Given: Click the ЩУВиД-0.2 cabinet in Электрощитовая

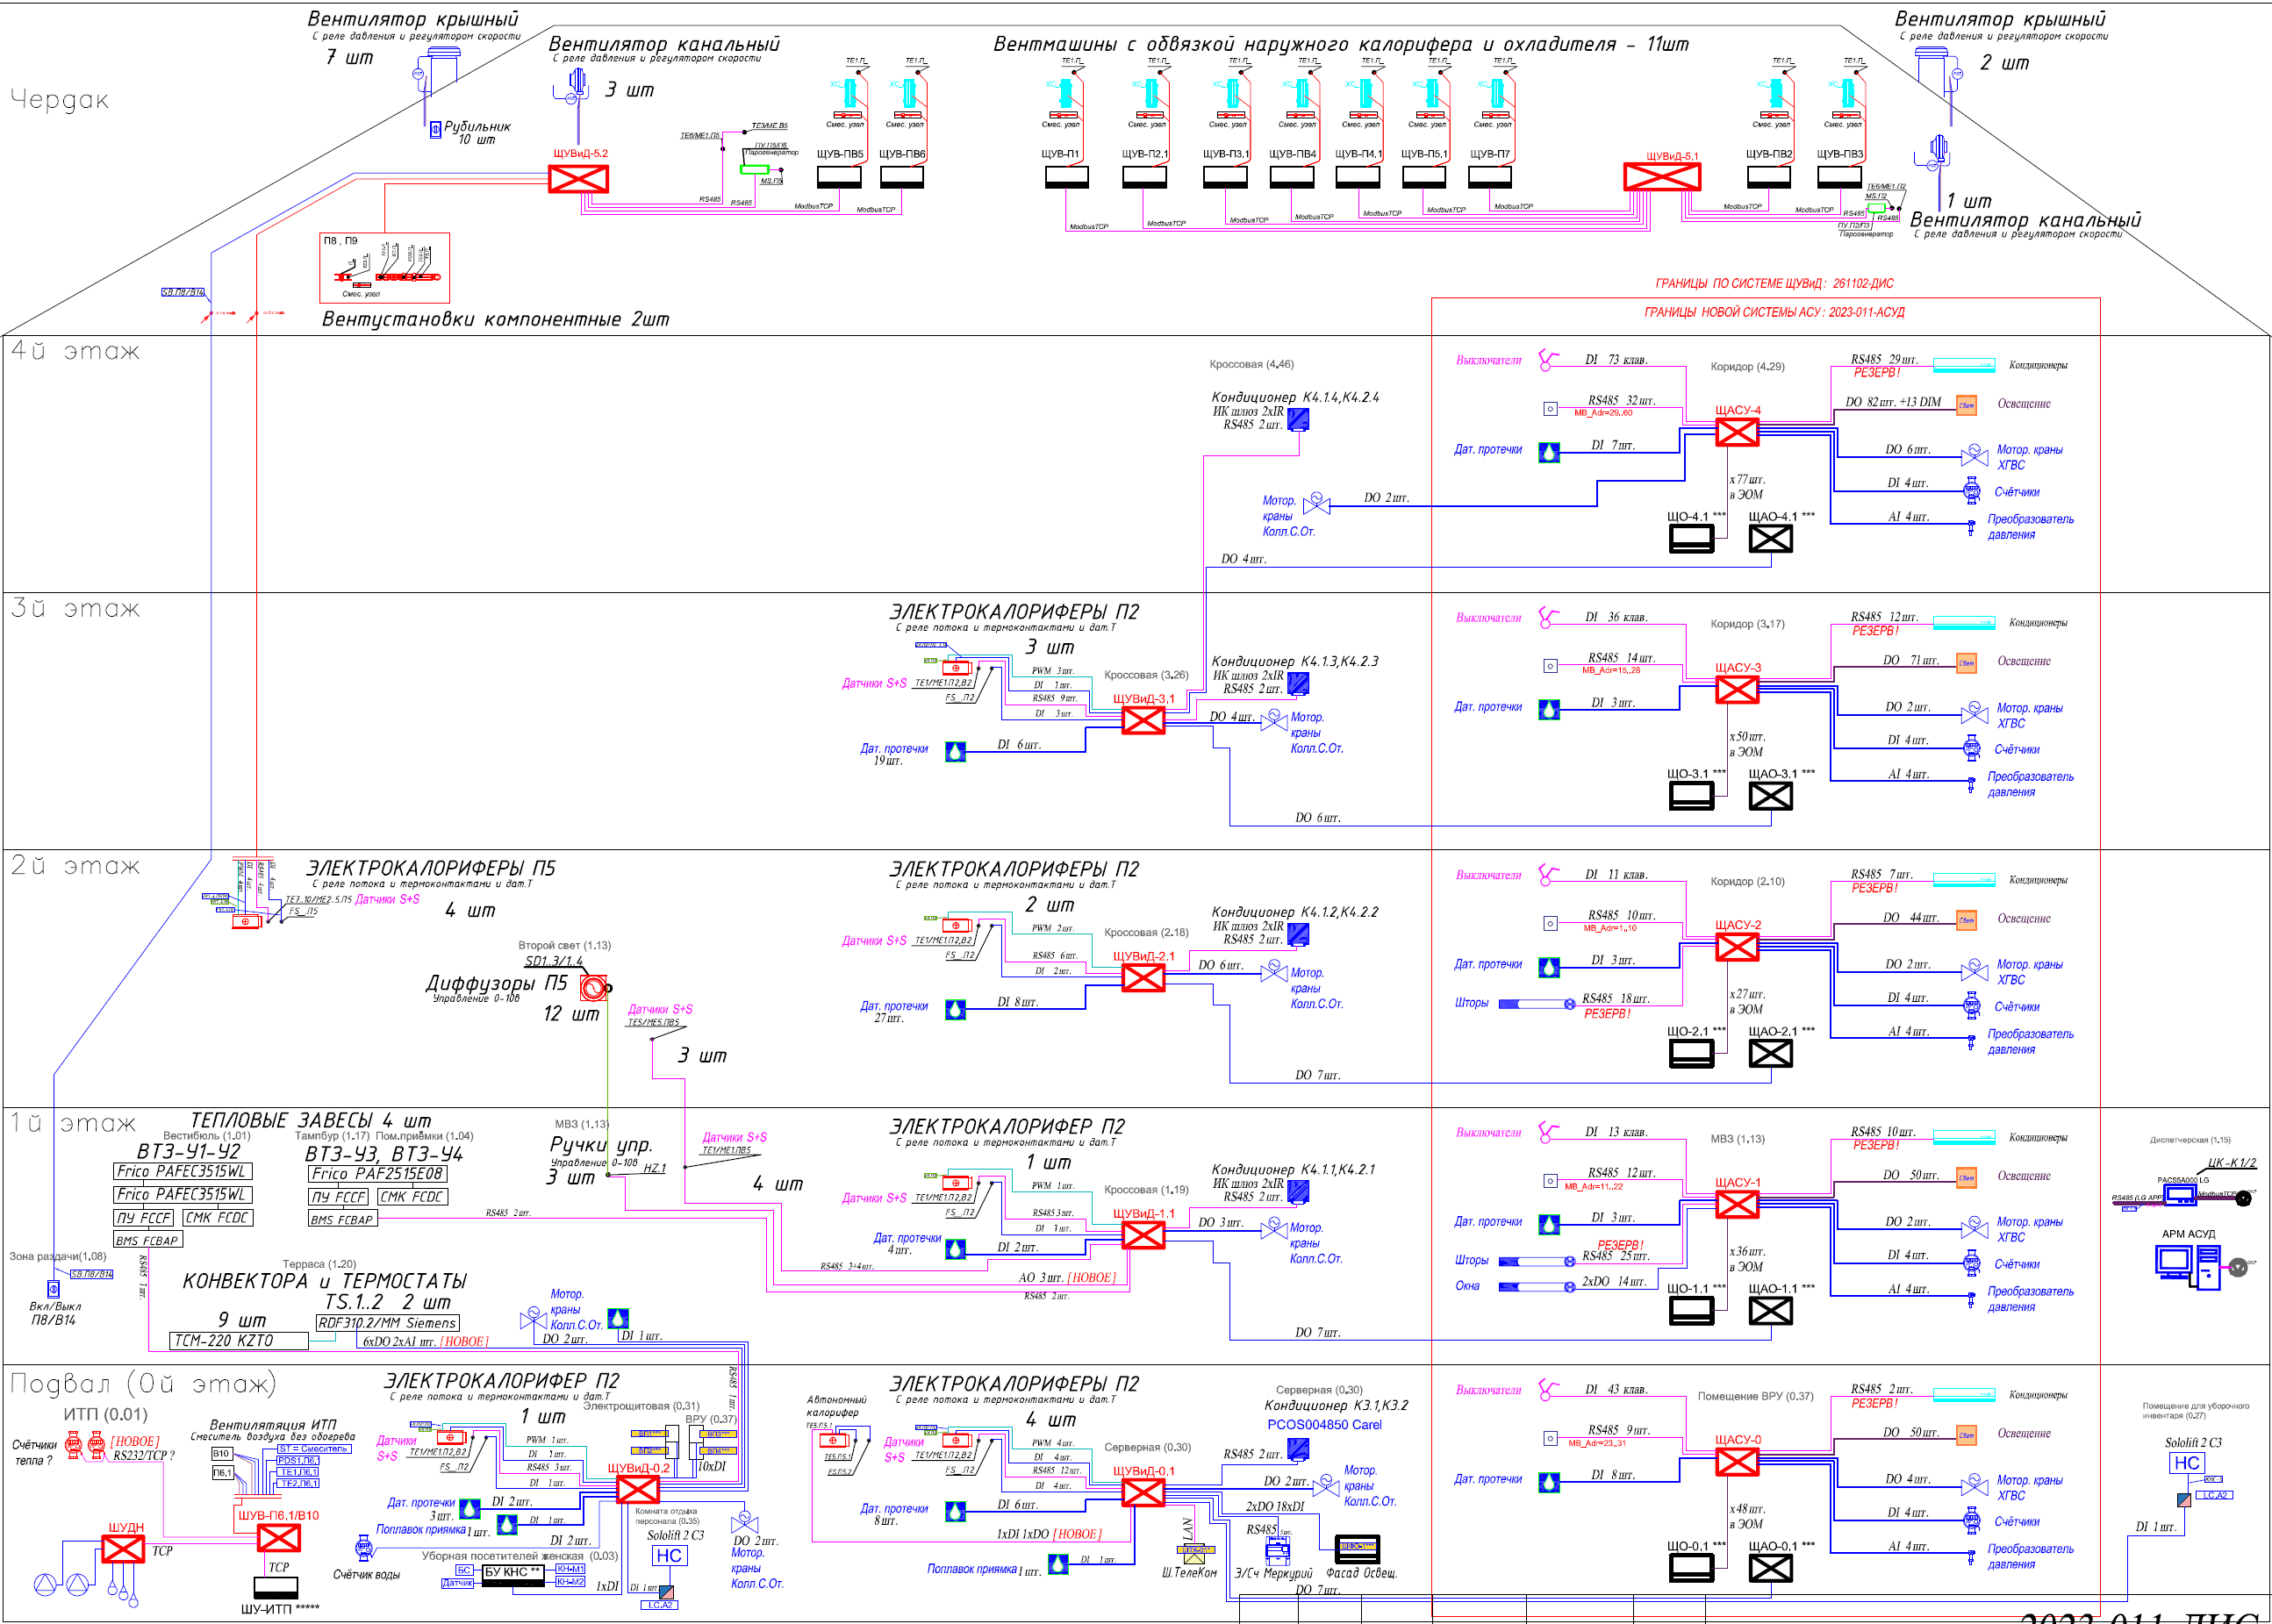Looking at the screenshot, I should point(637,1490).
